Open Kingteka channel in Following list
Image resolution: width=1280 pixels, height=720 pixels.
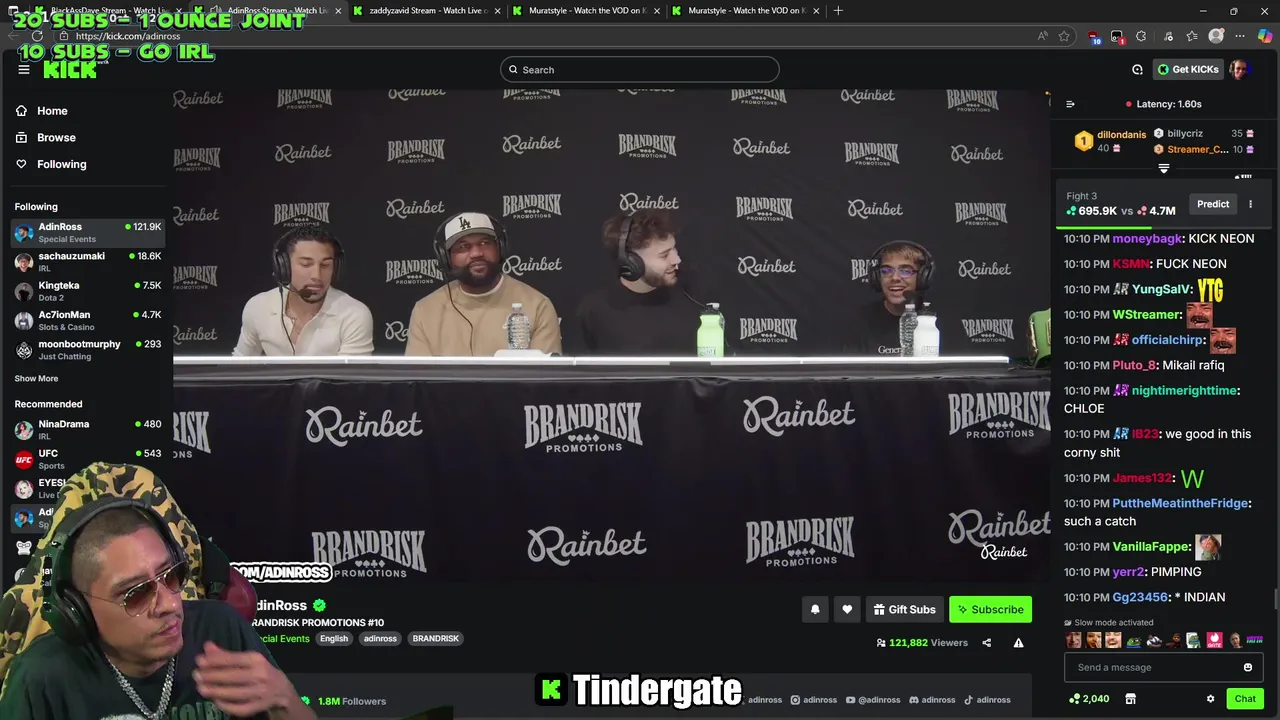88,290
